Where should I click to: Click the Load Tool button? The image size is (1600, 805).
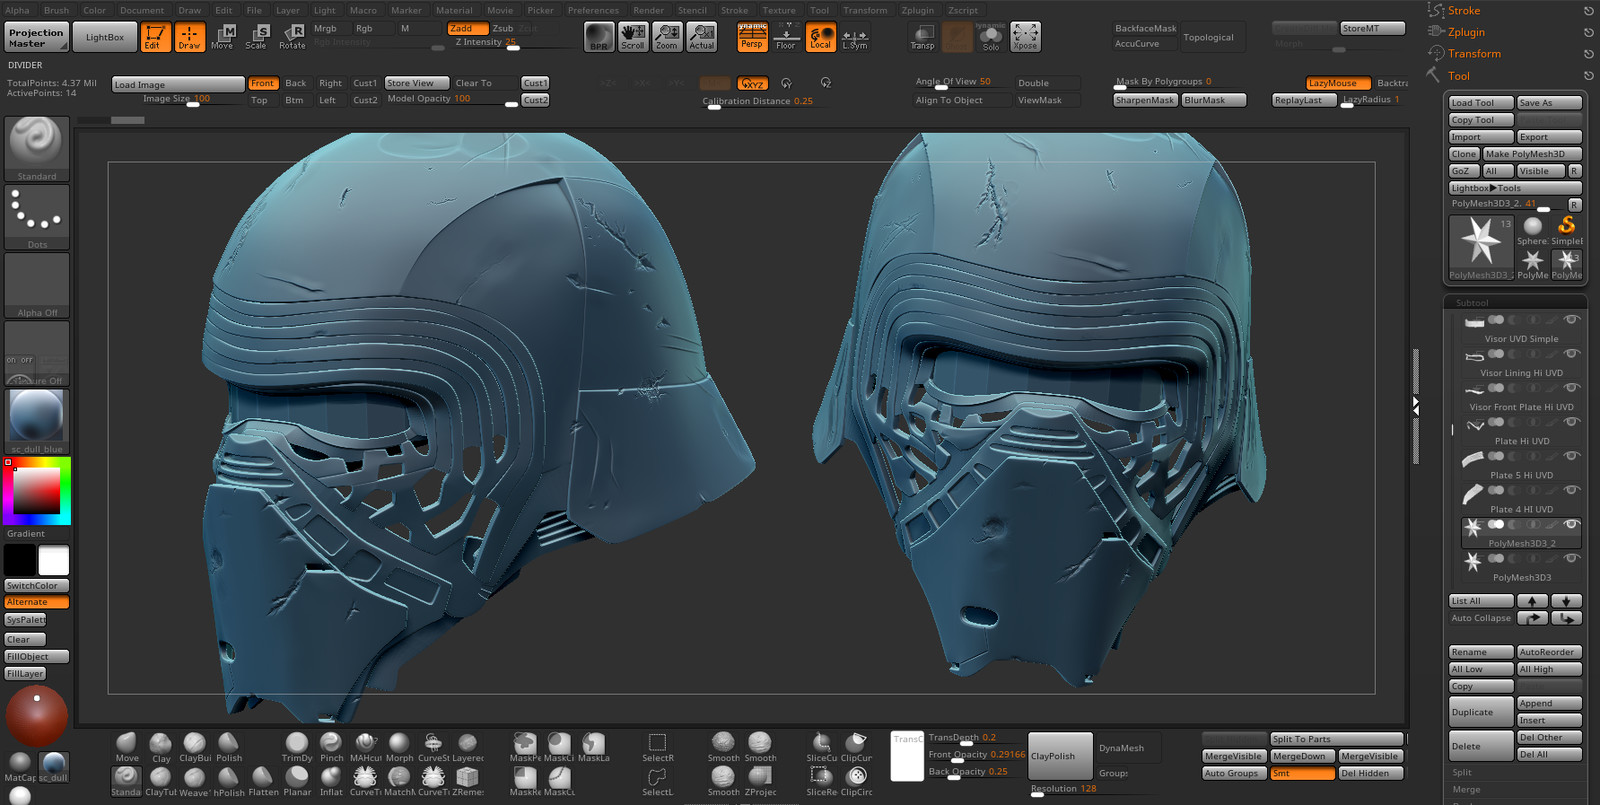click(x=1481, y=103)
